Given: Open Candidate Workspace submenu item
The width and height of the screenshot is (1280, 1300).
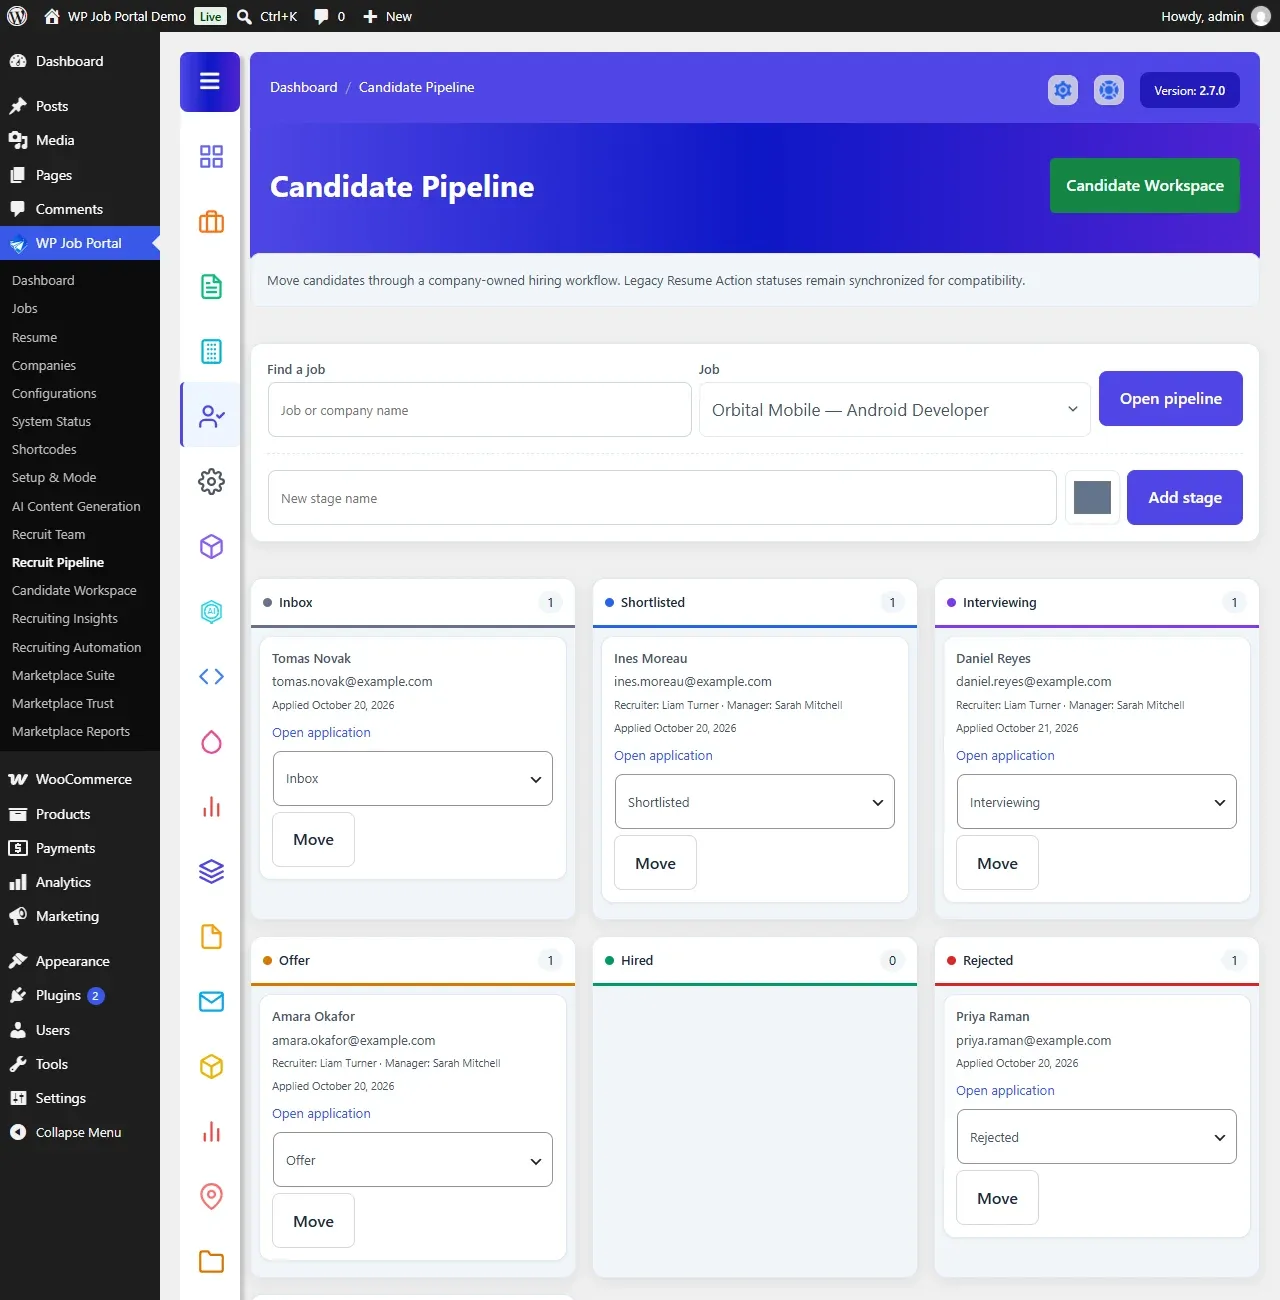Looking at the screenshot, I should click(74, 590).
